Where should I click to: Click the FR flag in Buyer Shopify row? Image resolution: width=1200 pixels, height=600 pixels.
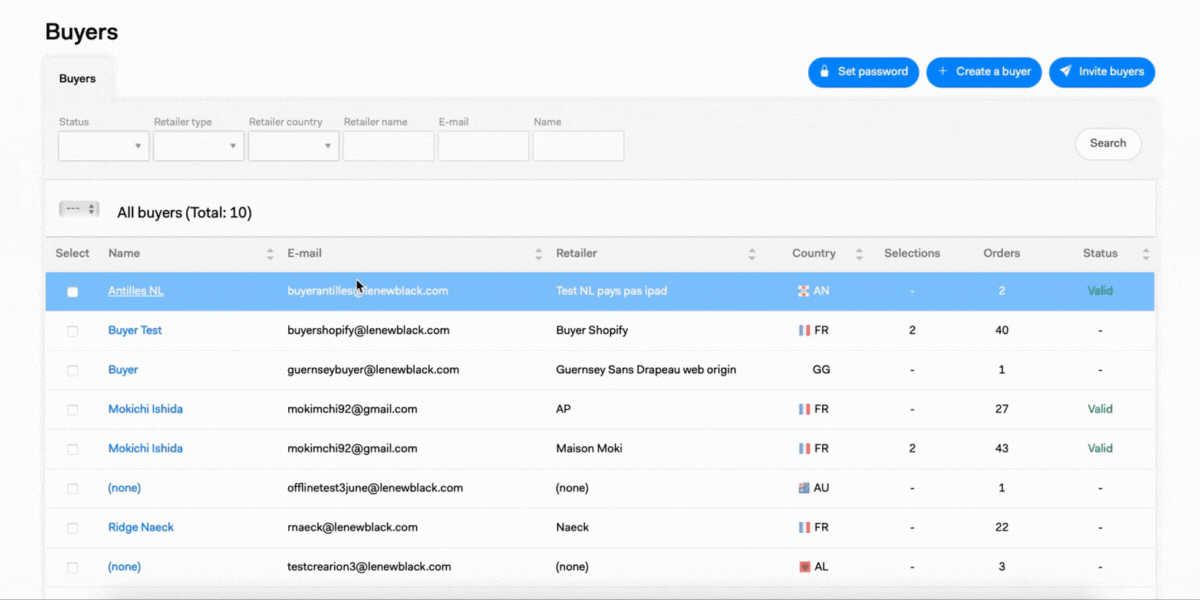coord(803,330)
